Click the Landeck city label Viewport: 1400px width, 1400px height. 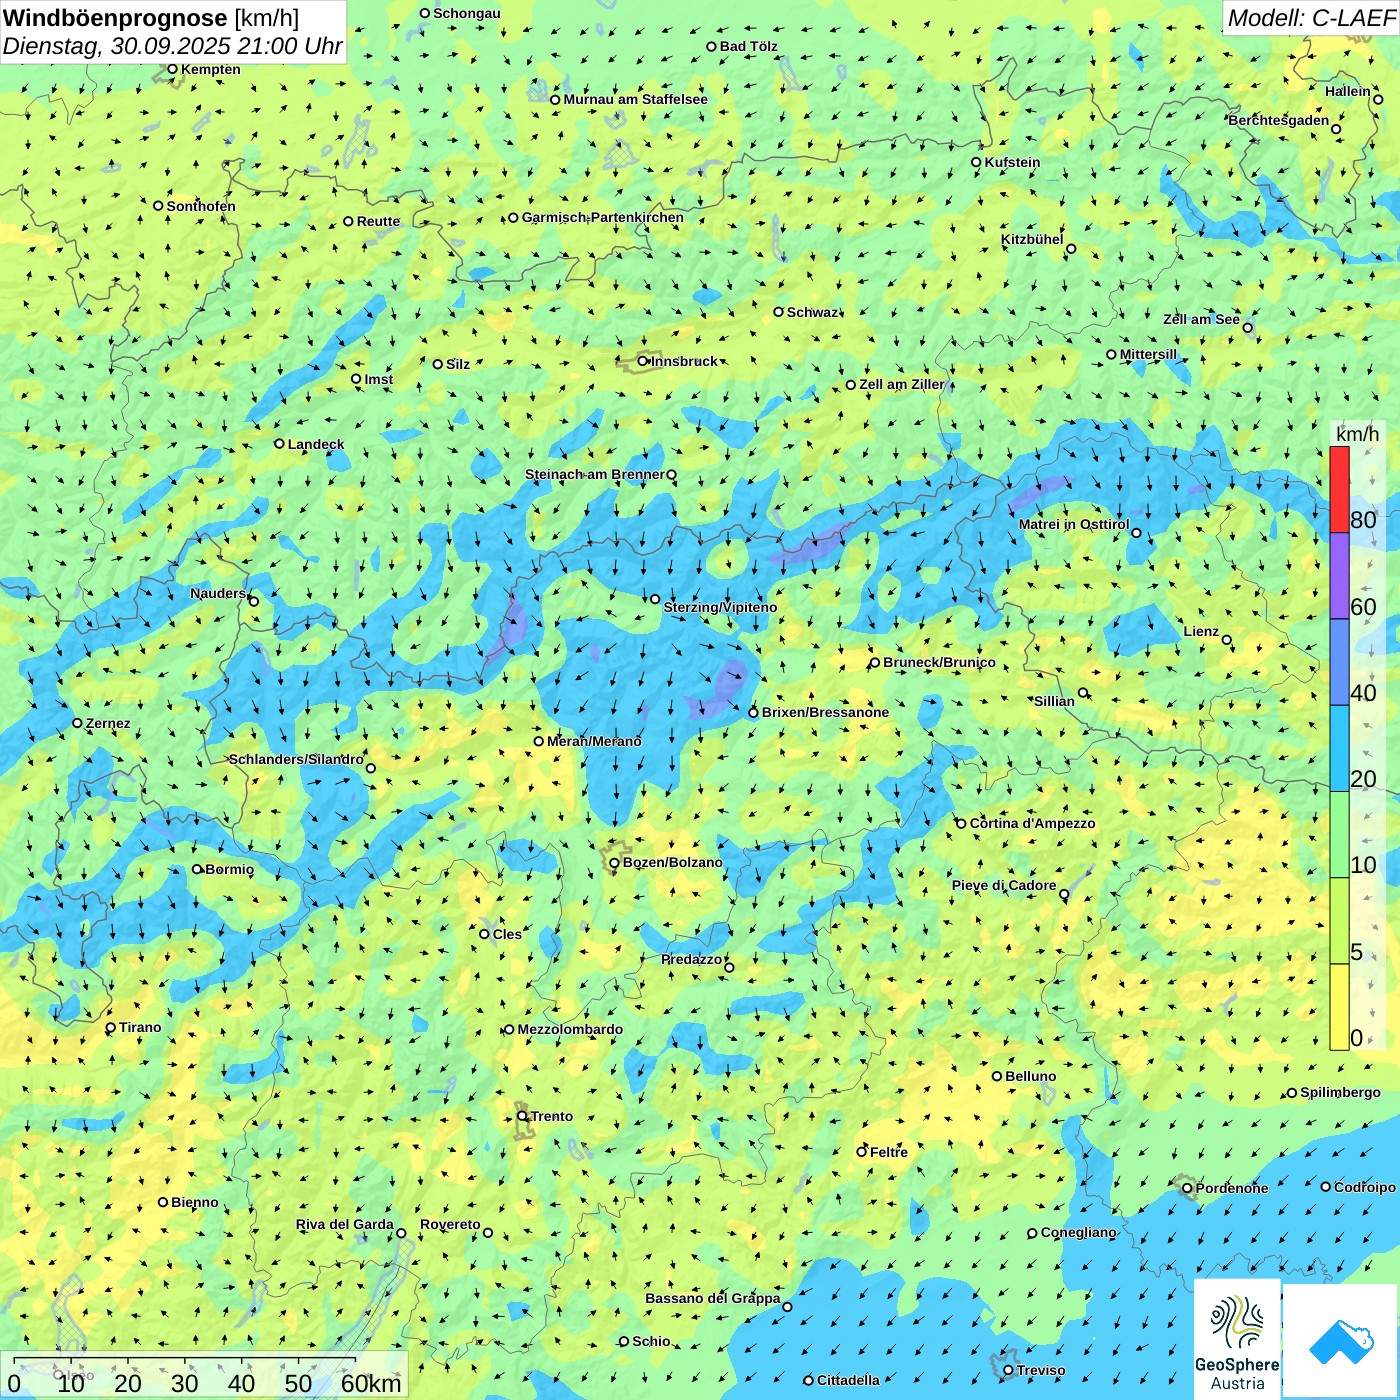(x=316, y=444)
